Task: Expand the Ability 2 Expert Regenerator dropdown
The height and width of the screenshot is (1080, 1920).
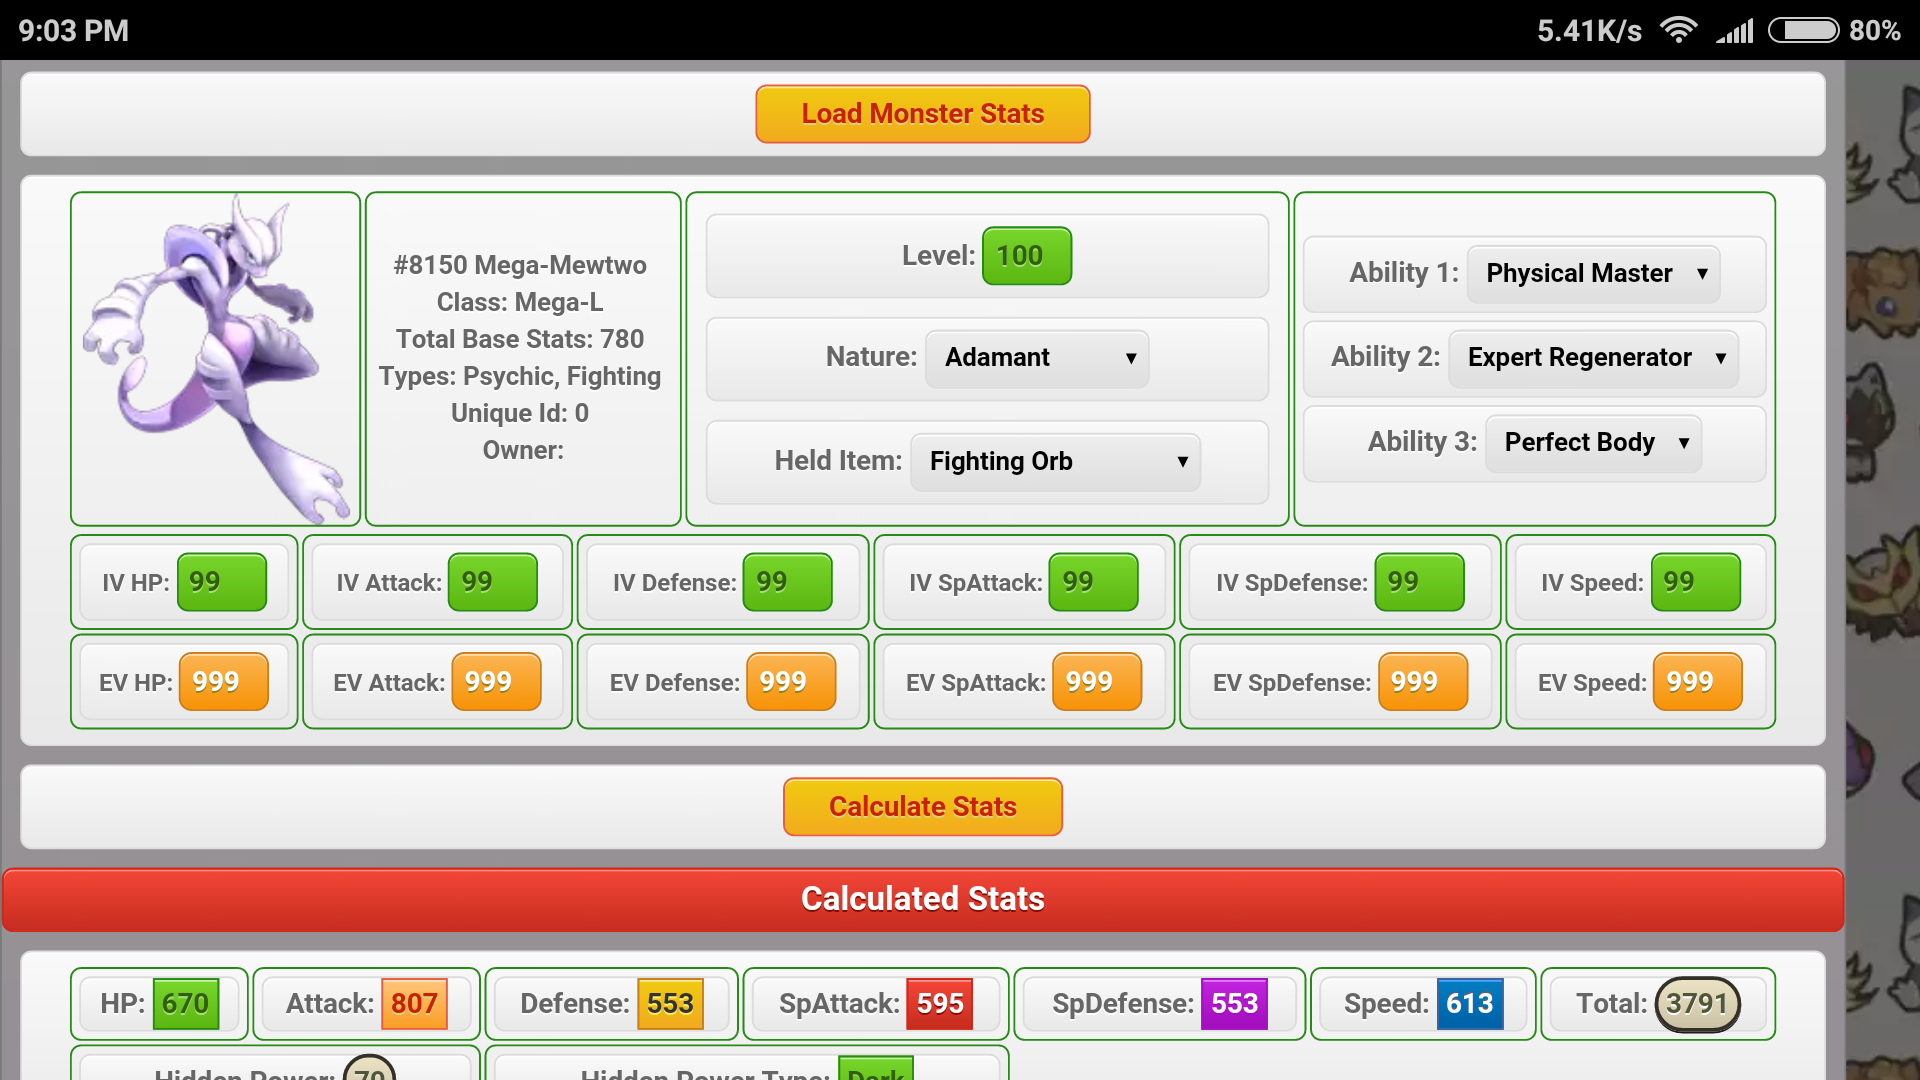Action: pos(1593,358)
